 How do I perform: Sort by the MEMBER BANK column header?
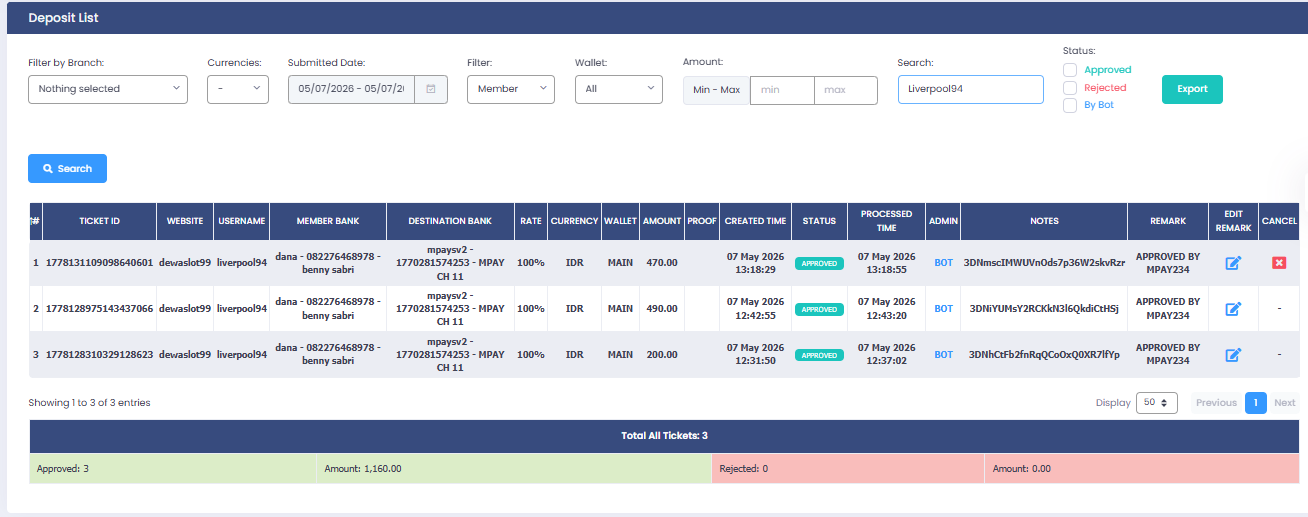click(x=328, y=221)
